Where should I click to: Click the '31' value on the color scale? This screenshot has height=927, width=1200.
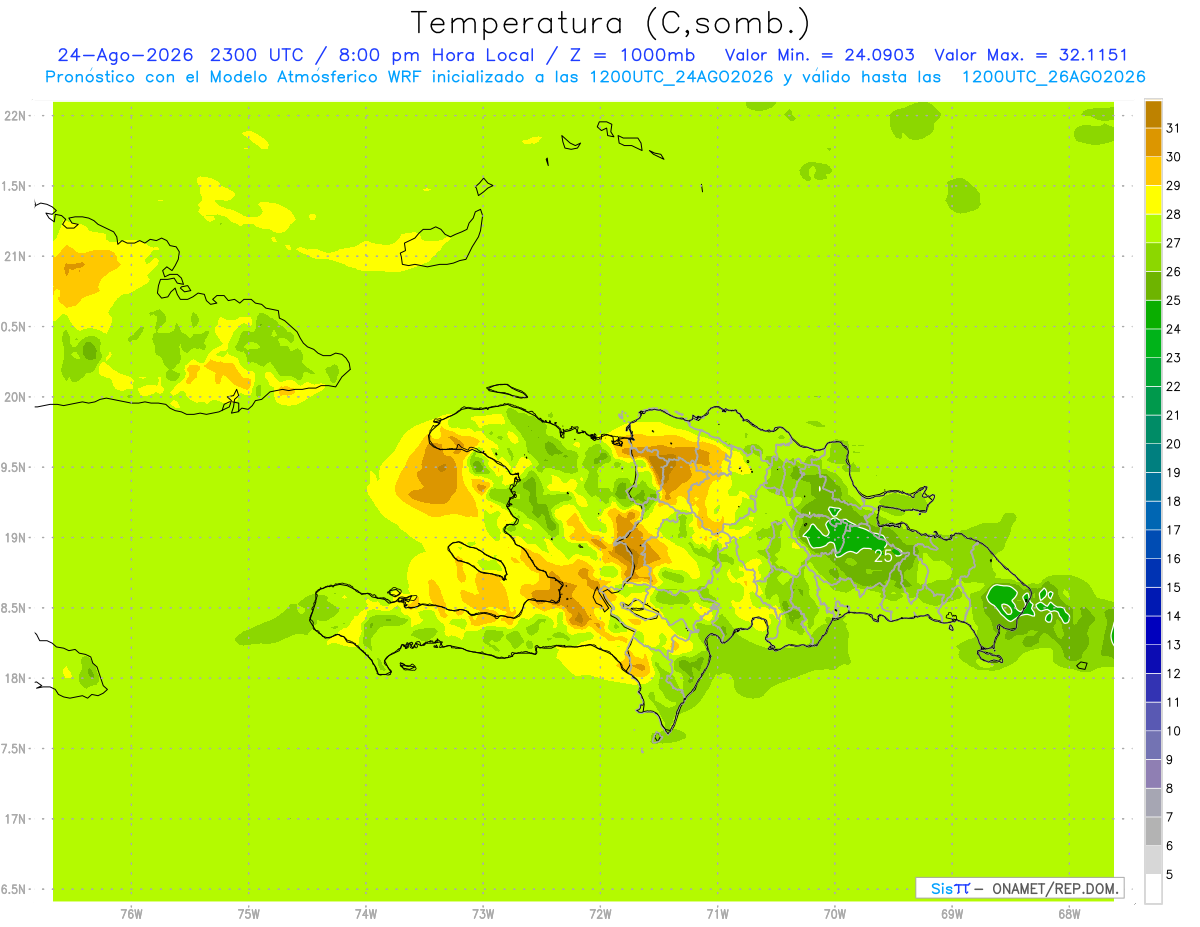click(1174, 128)
